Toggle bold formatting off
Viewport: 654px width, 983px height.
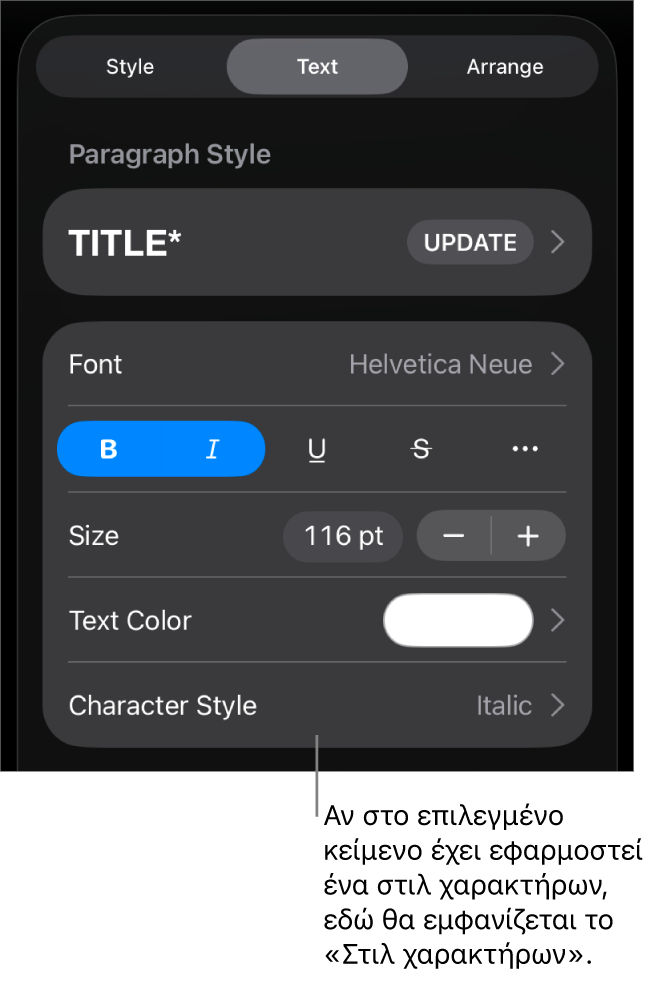coord(109,450)
